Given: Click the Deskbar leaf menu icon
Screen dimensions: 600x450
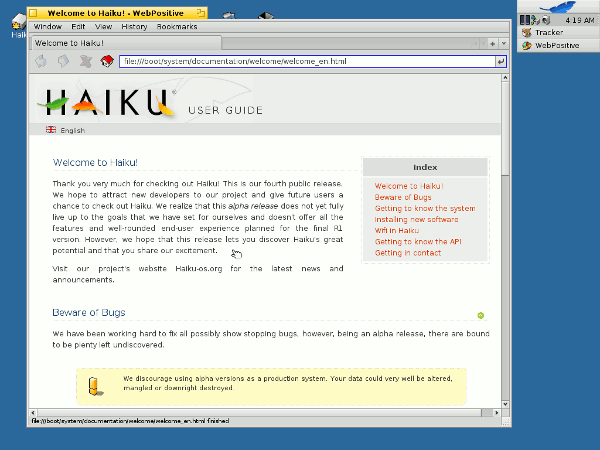Looking at the screenshot, I should [x=558, y=7].
